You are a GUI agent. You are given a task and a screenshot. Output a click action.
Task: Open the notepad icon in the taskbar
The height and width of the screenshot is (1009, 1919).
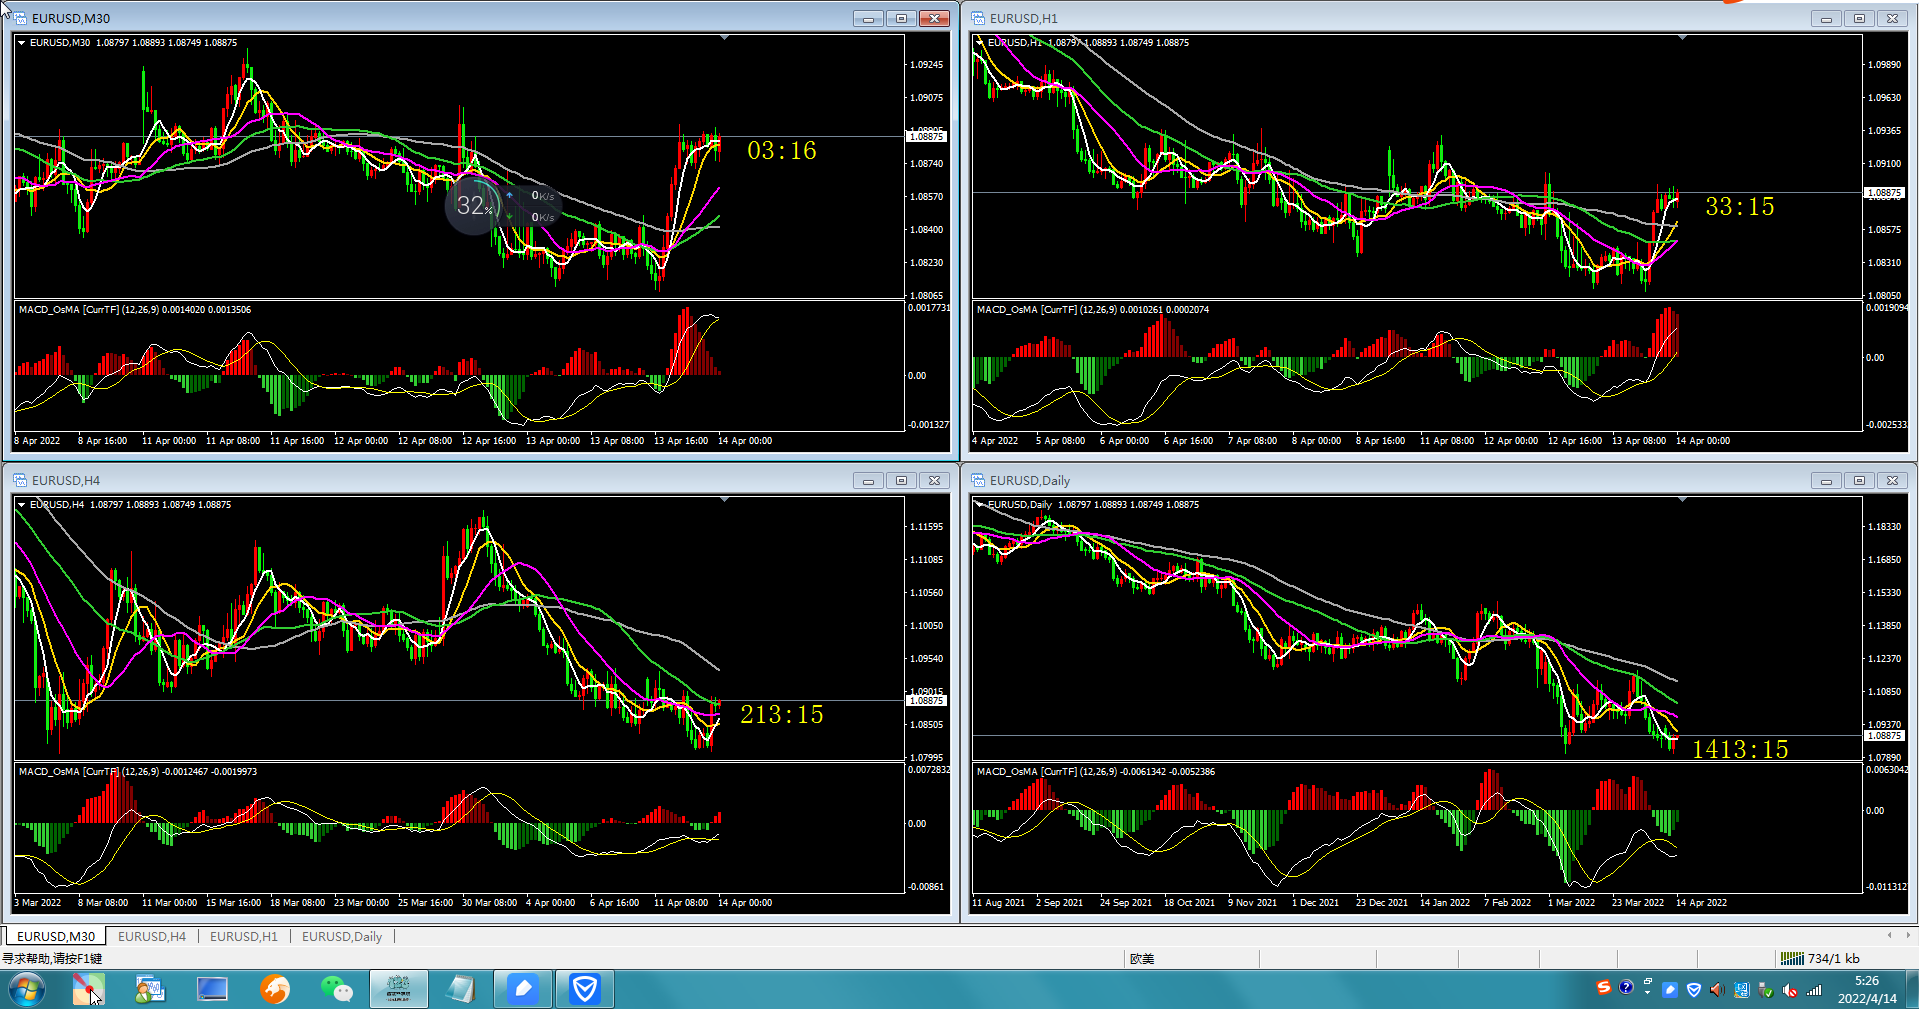pyautogui.click(x=461, y=989)
